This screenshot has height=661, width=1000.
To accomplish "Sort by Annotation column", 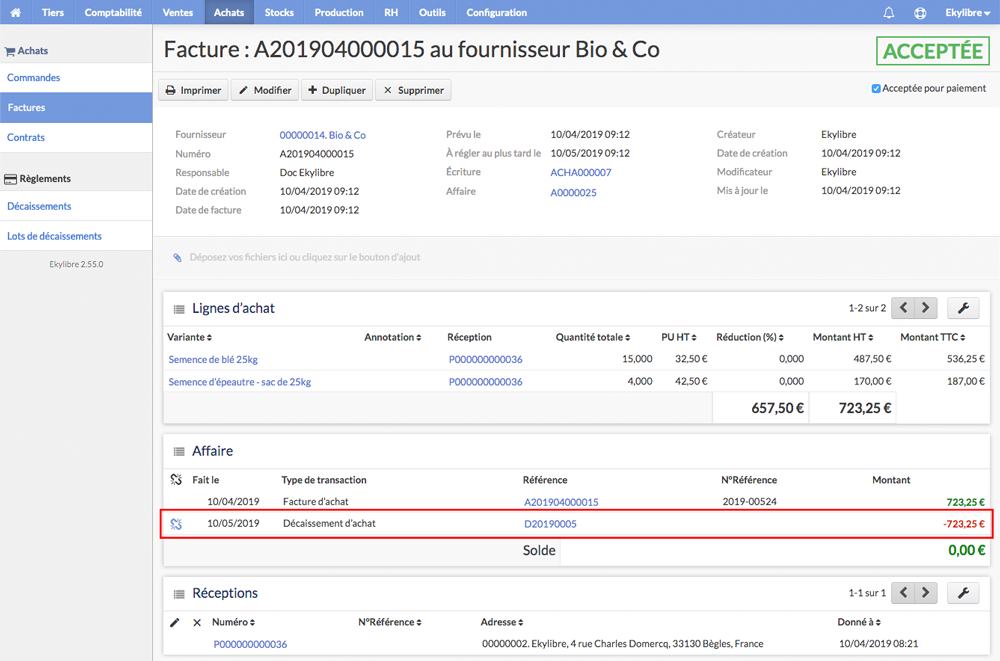I will pos(393,337).
